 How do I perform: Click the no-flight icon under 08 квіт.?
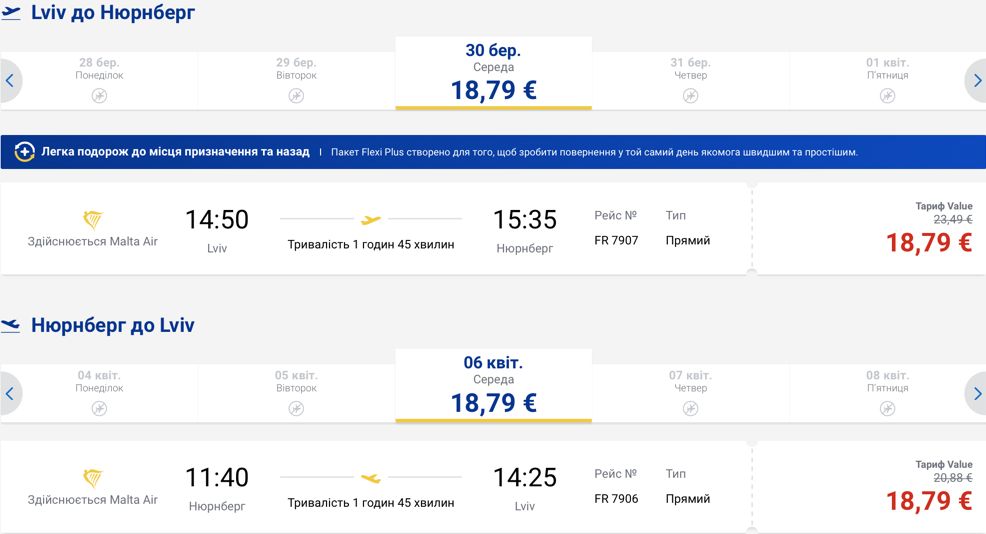point(887,409)
